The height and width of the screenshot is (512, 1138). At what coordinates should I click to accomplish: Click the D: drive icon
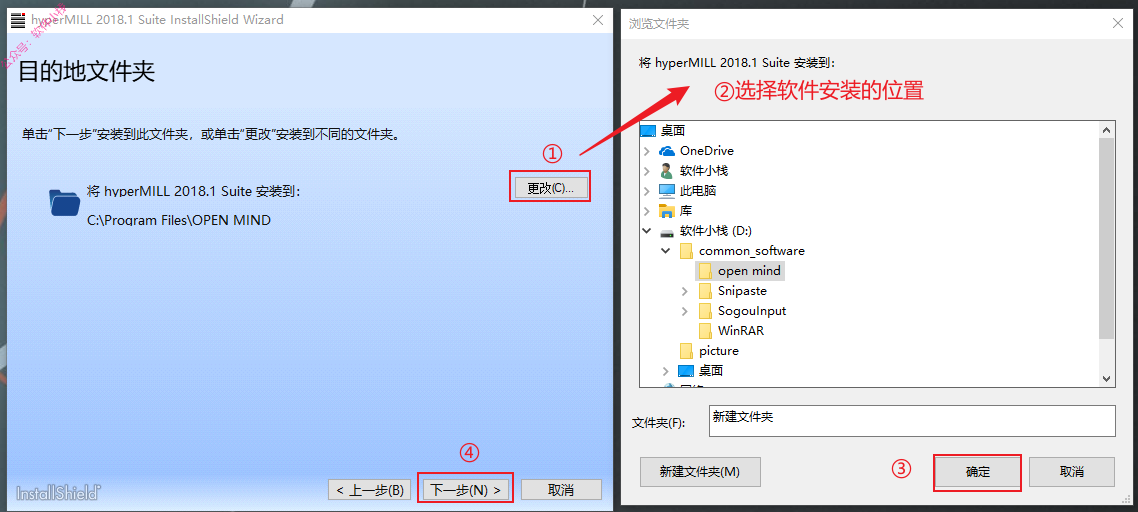point(666,232)
